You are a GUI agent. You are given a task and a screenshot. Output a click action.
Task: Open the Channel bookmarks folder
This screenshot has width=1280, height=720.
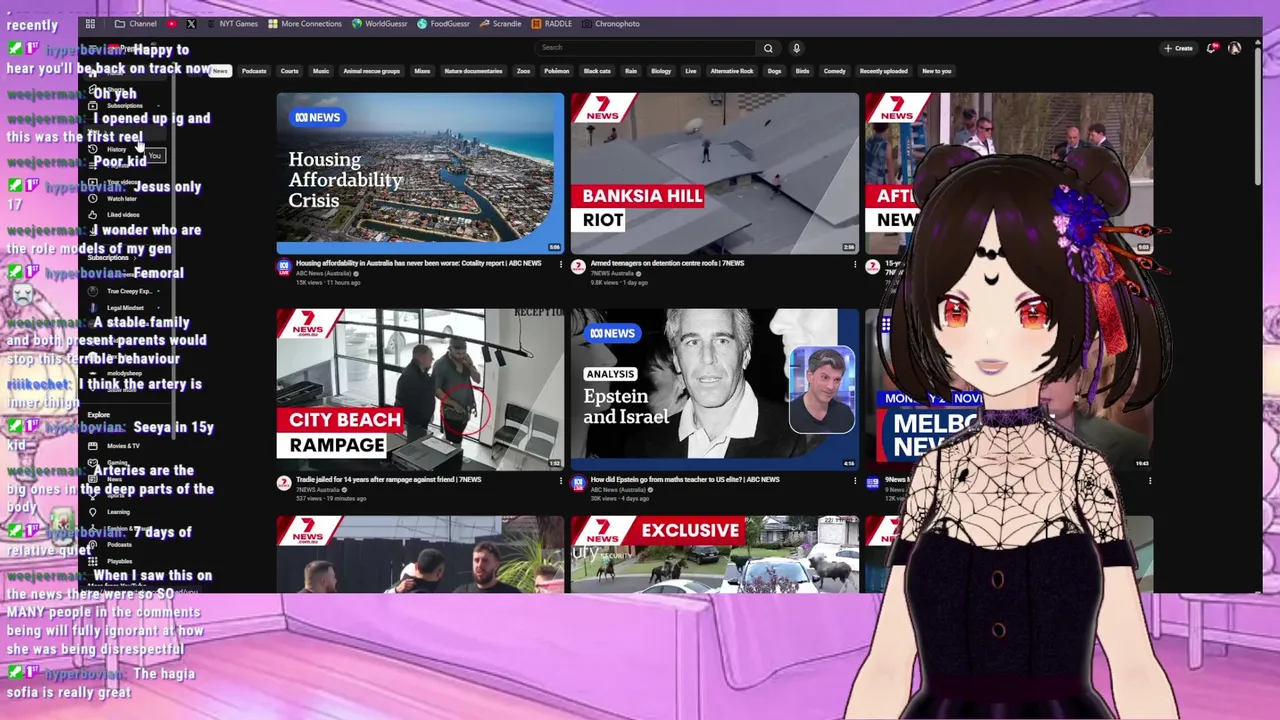point(136,23)
